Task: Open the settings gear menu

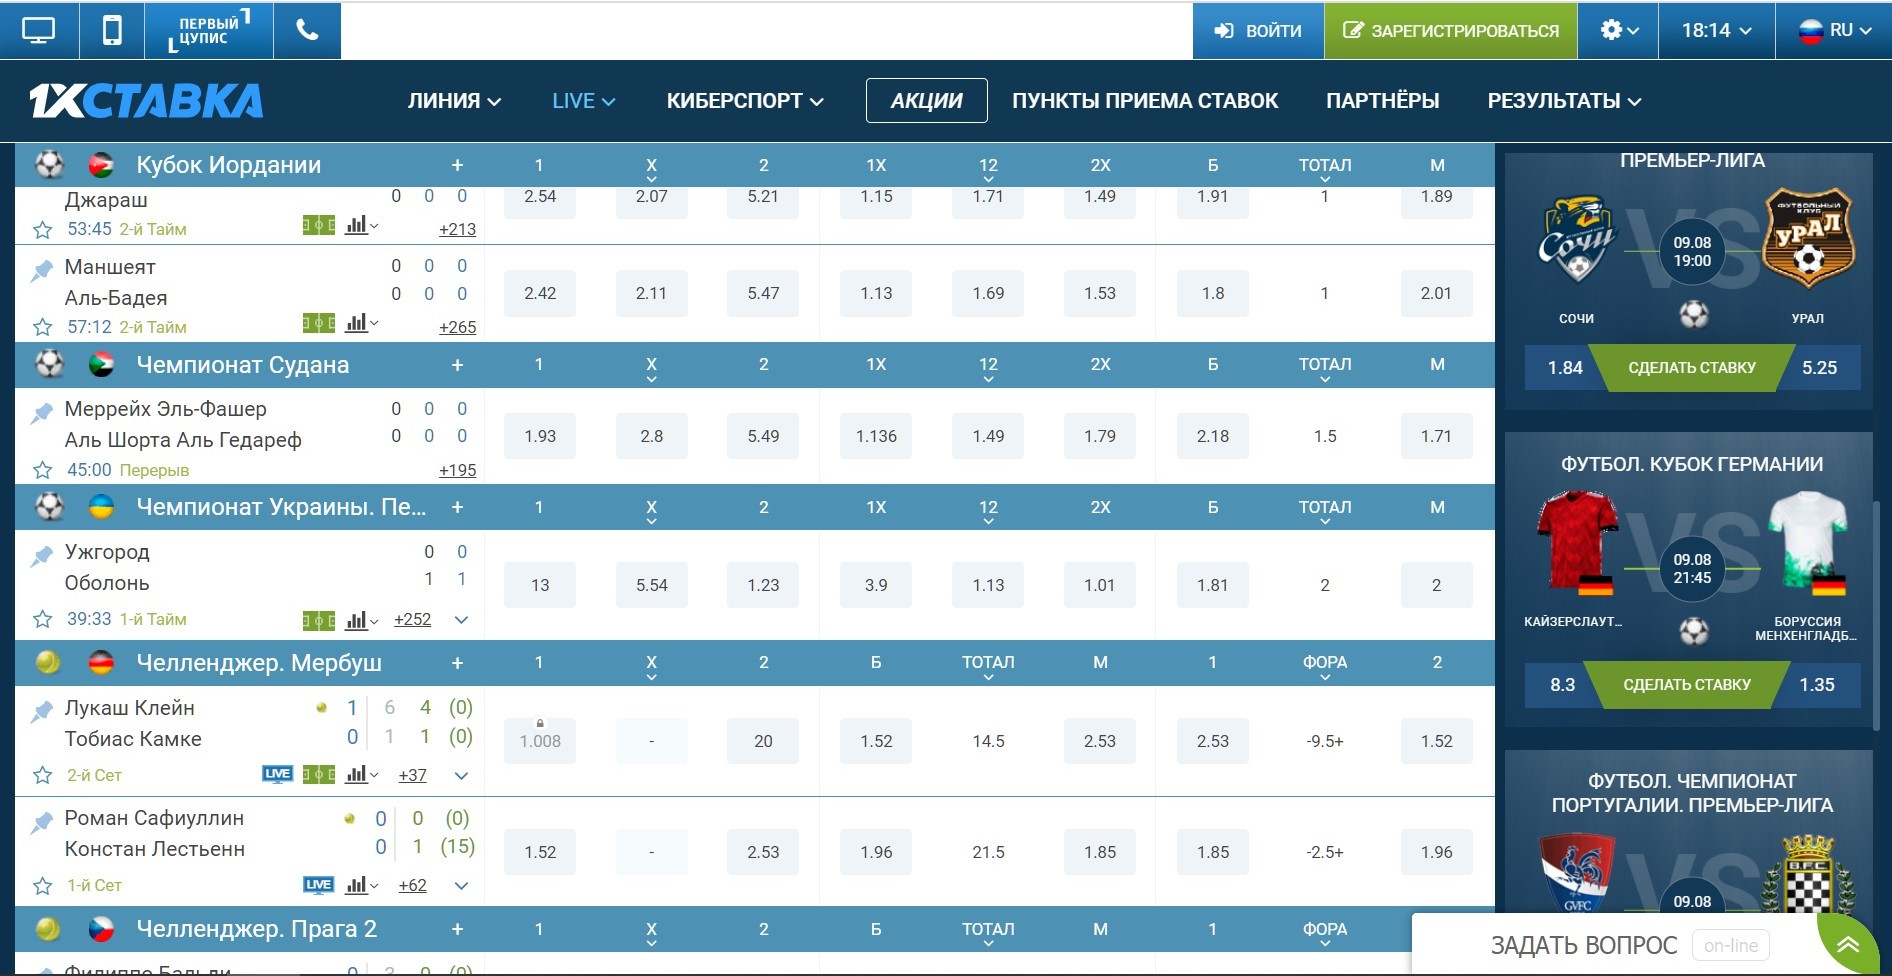Action: (1618, 31)
